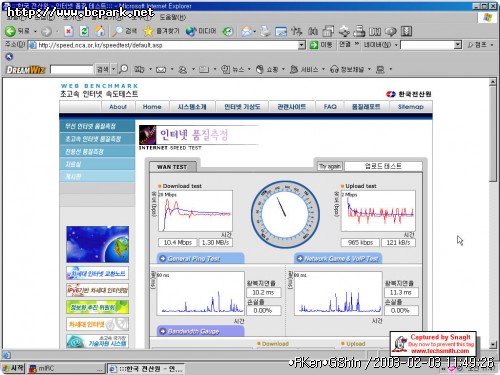Select the WAN TEST tab
The height and width of the screenshot is (375, 500).
point(172,167)
